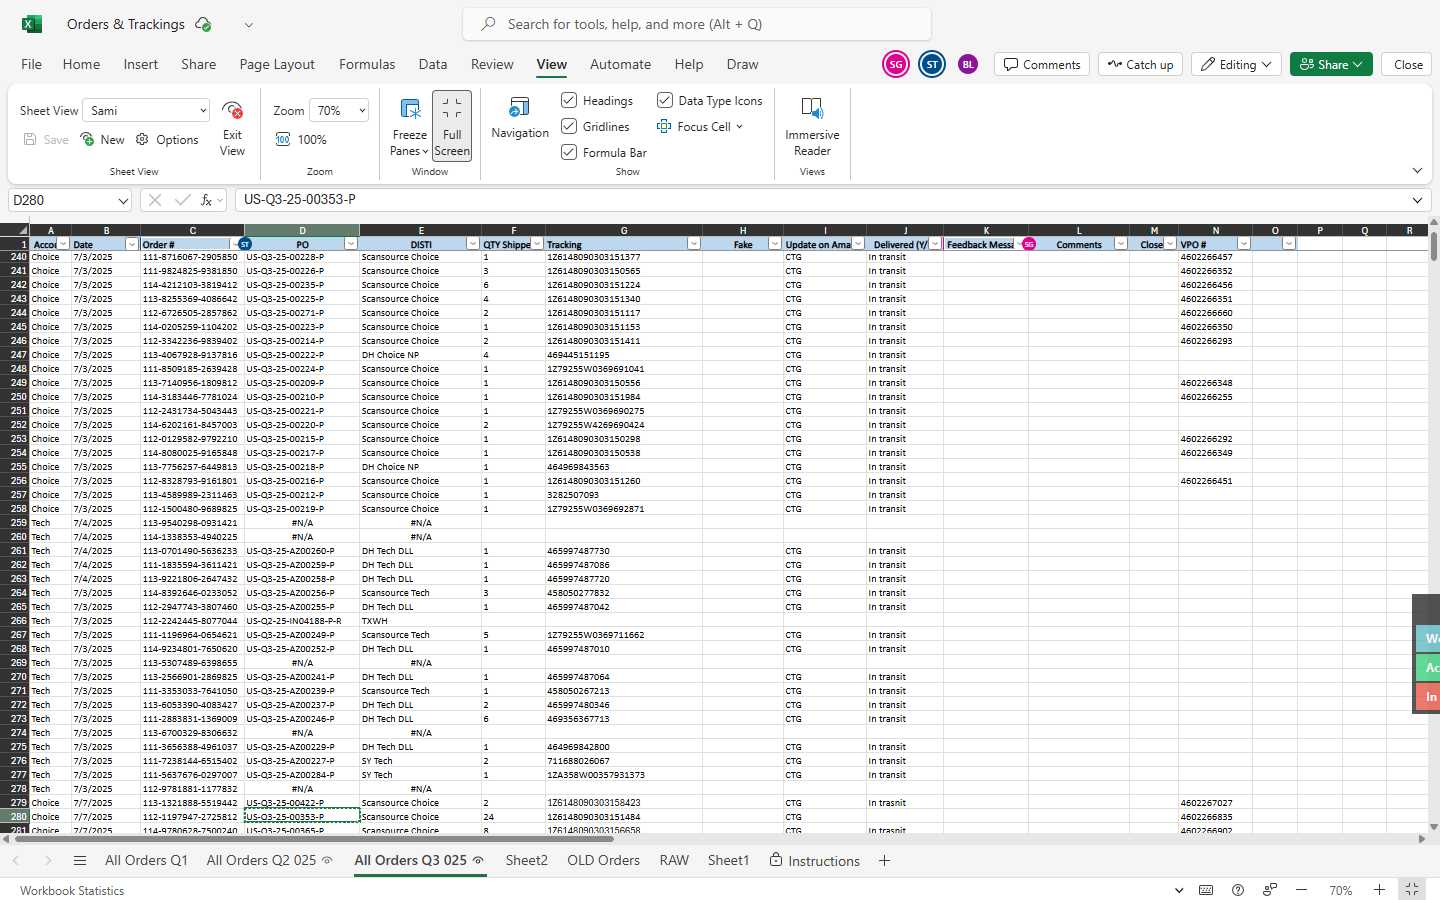Switch to the Home tab
The width and height of the screenshot is (1440, 900).
point(81,64)
